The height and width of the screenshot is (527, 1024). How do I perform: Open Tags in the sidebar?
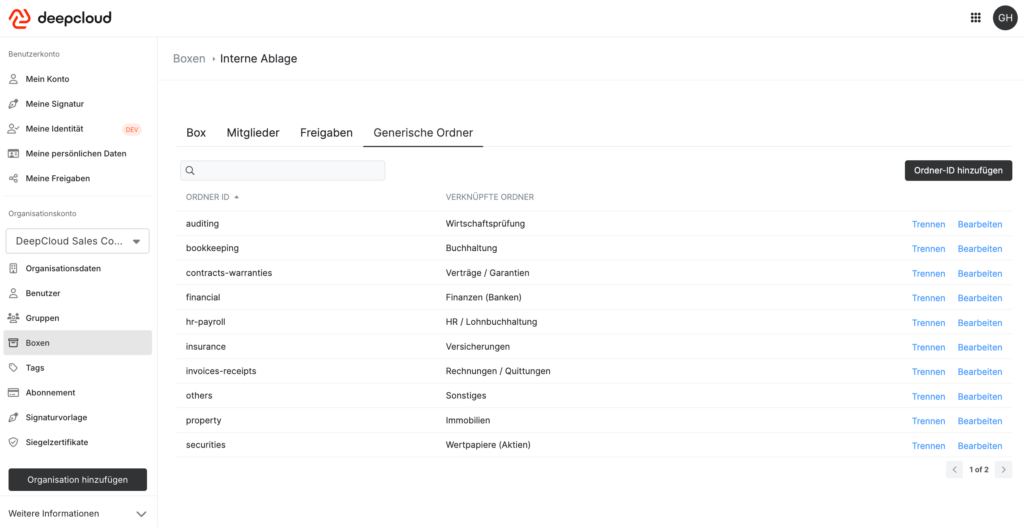point(35,368)
